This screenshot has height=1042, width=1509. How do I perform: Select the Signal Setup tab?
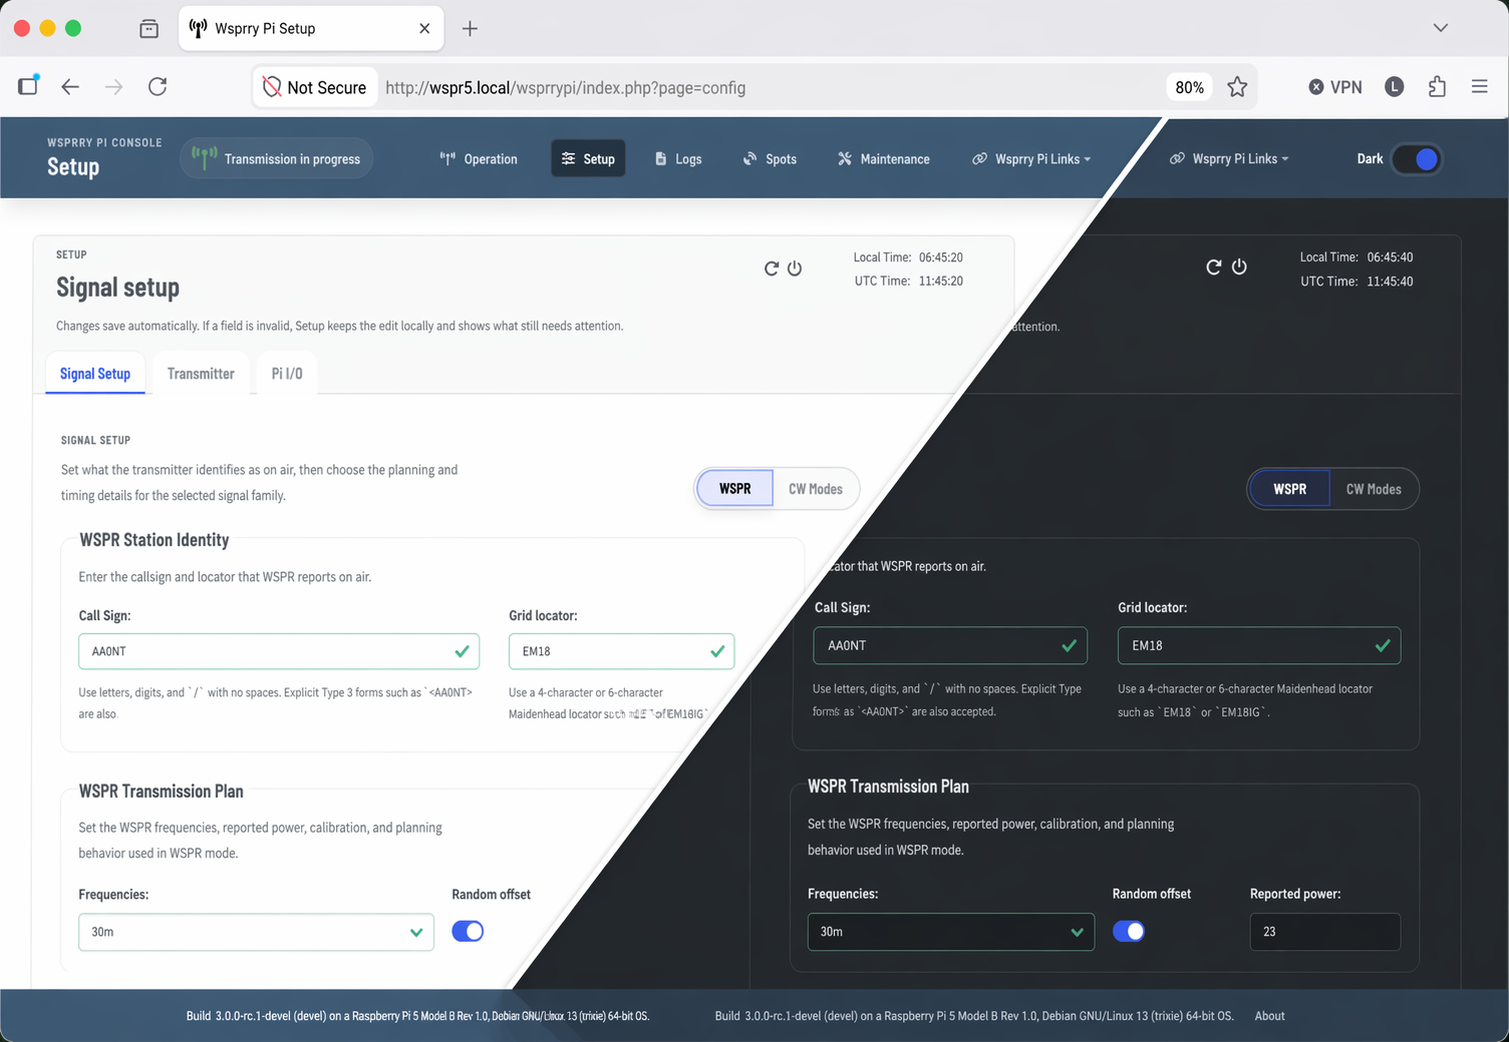click(x=95, y=373)
